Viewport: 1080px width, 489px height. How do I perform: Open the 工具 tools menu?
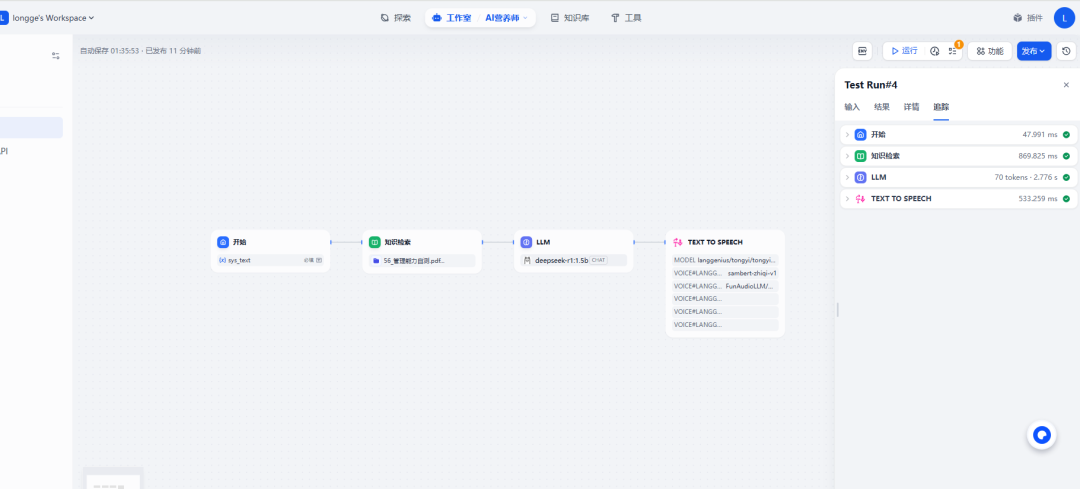(626, 18)
